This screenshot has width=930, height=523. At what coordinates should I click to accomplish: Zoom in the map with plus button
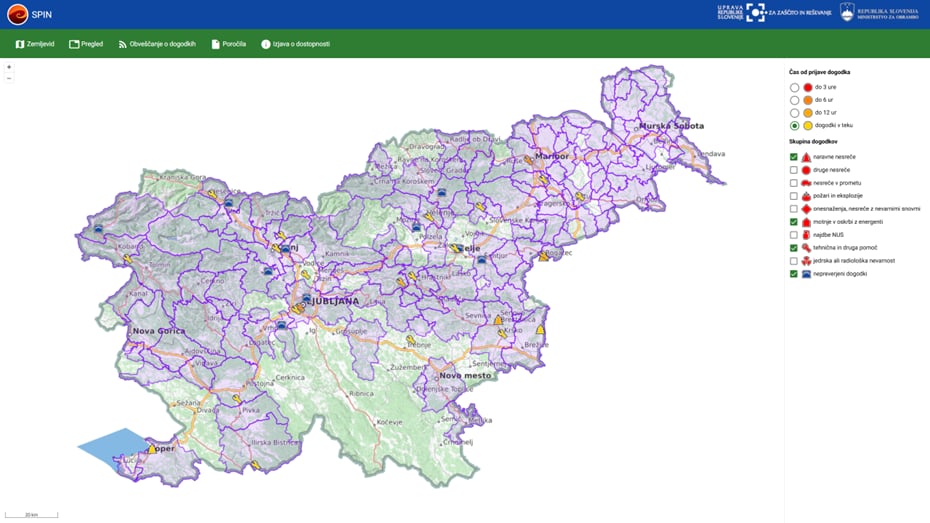tap(9, 67)
